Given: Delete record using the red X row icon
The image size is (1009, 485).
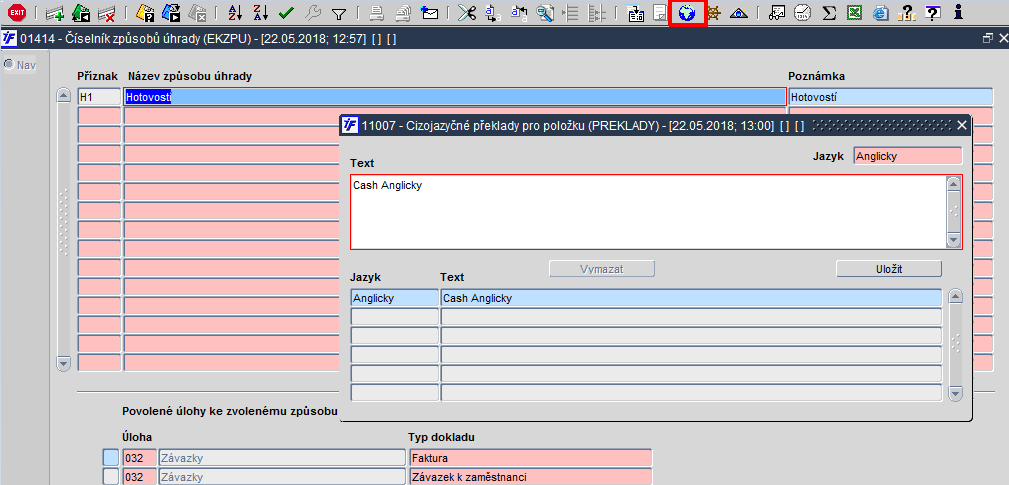Looking at the screenshot, I should click(106, 13).
